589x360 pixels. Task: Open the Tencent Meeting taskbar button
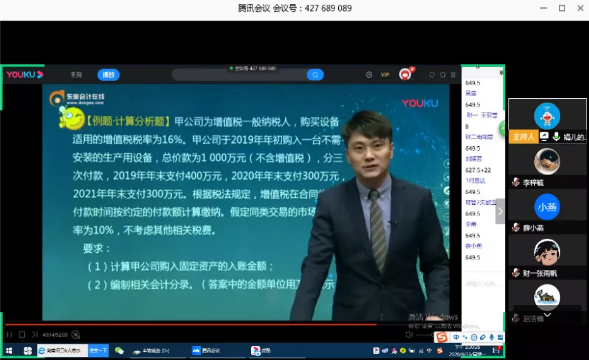coord(206,351)
